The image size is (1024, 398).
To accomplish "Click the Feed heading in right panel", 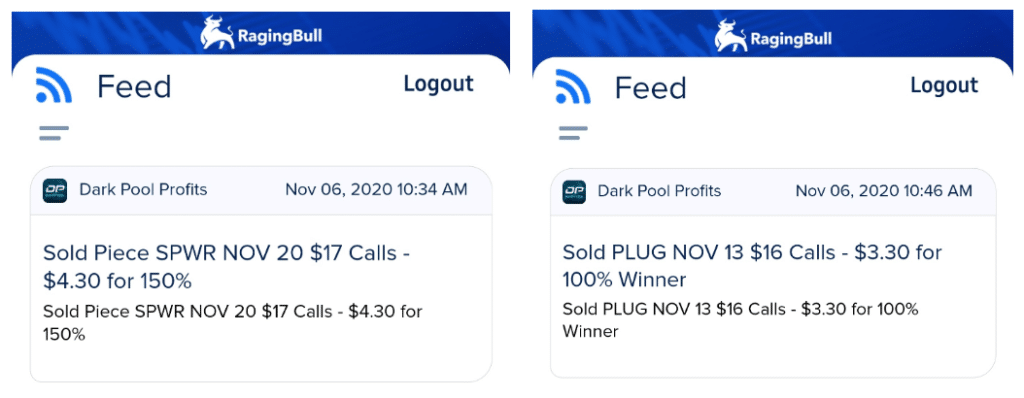I will click(650, 88).
